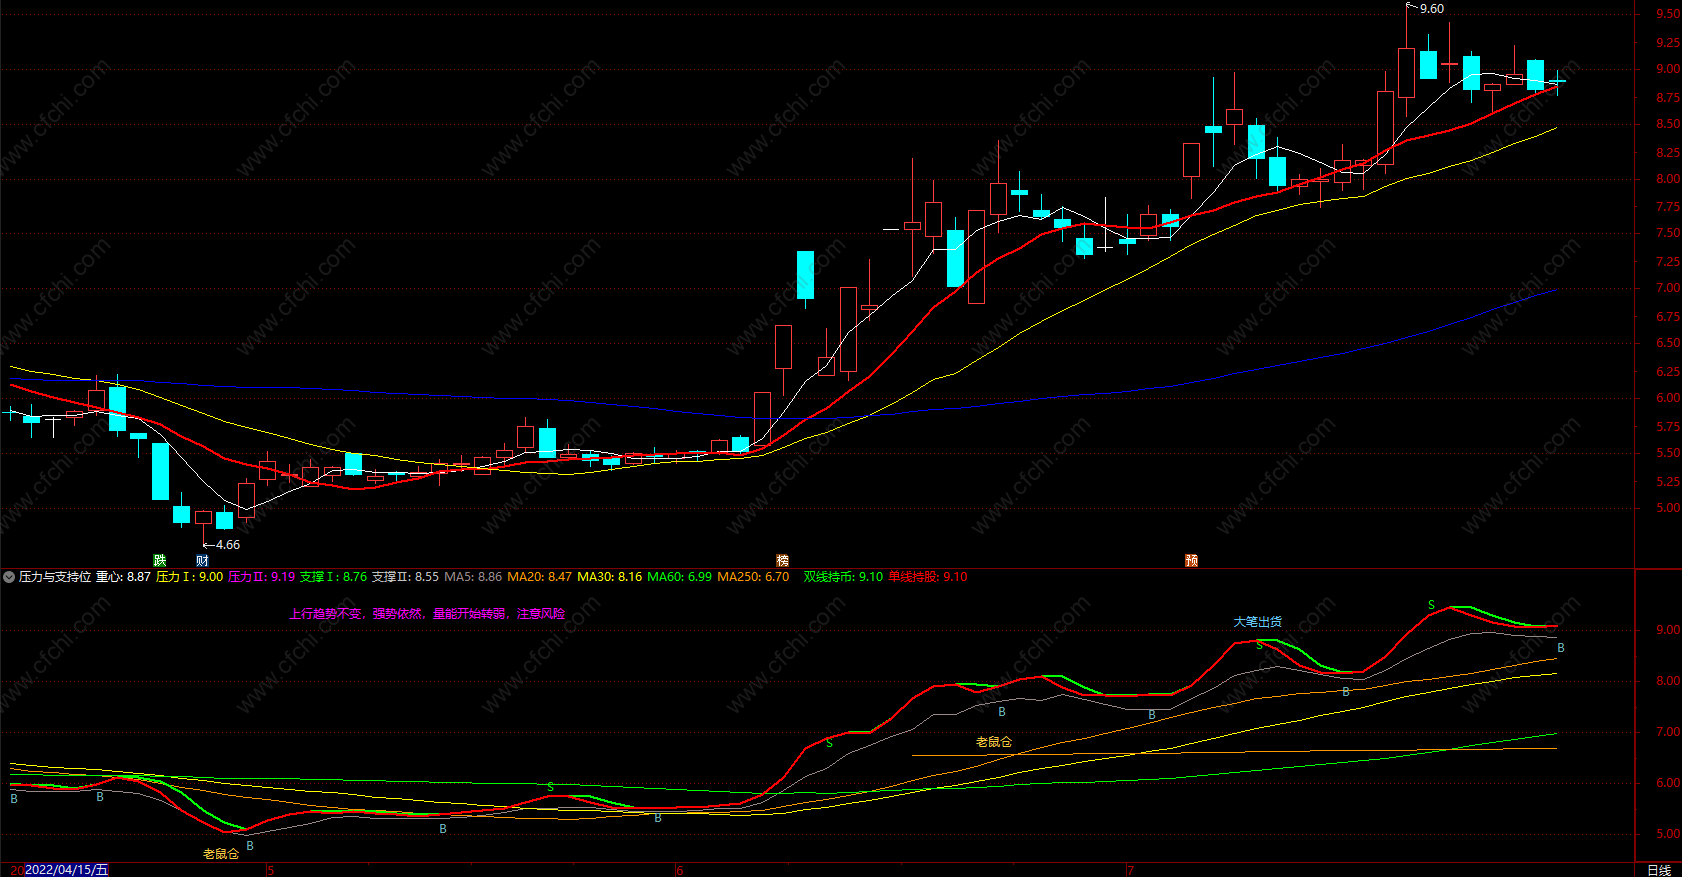Viewport: 1682px width, 877px height.
Task: Click the 大笔出货 annotation
Action: [1257, 622]
